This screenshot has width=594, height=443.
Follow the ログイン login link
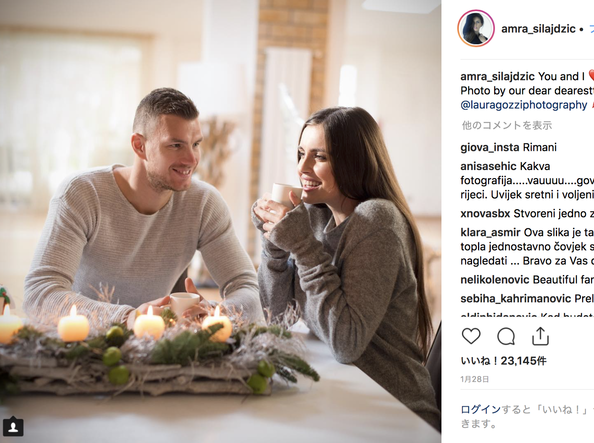pos(481,410)
